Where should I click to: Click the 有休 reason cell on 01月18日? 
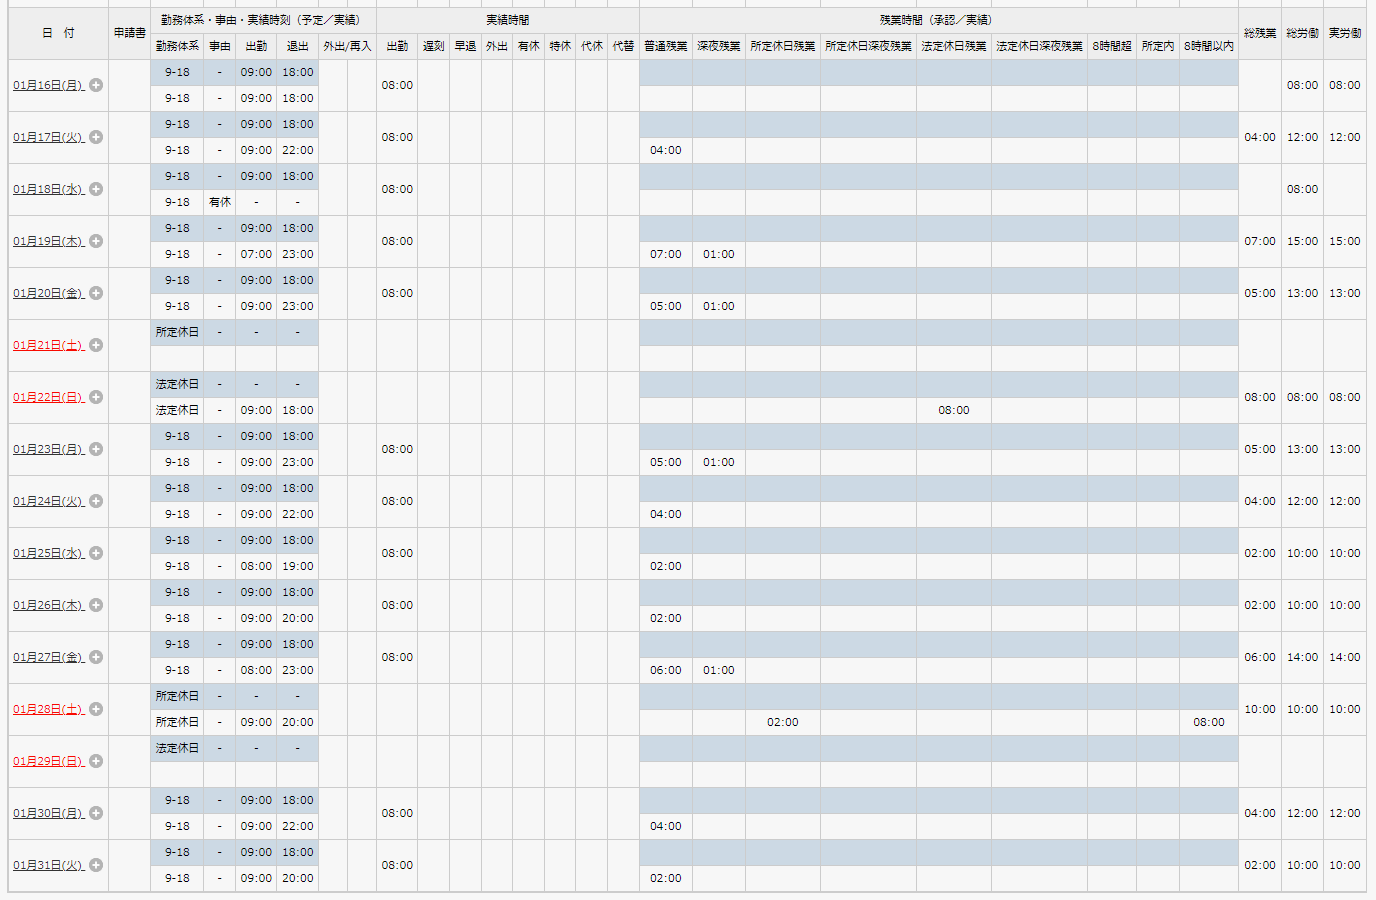220,202
